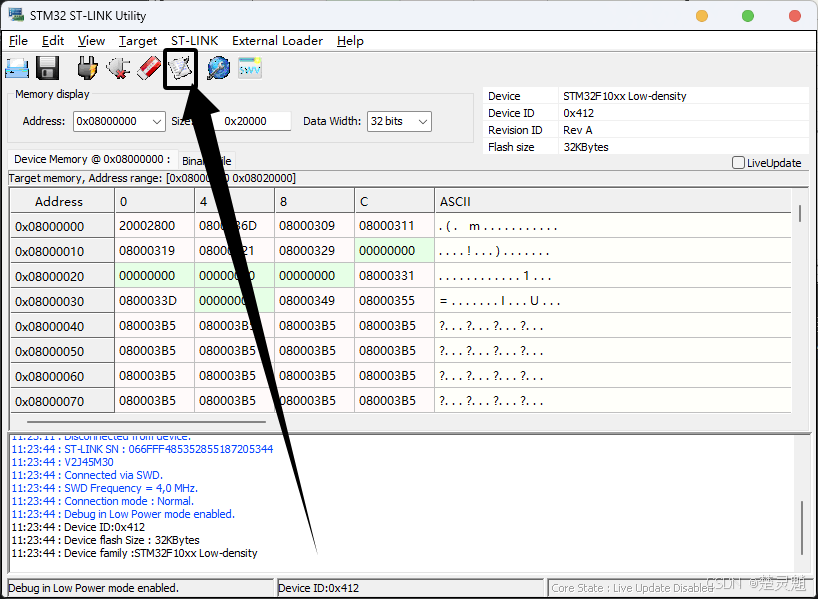Viewport: 818px width, 599px height.
Task: Open the ST-LINK menu
Action: 195,41
